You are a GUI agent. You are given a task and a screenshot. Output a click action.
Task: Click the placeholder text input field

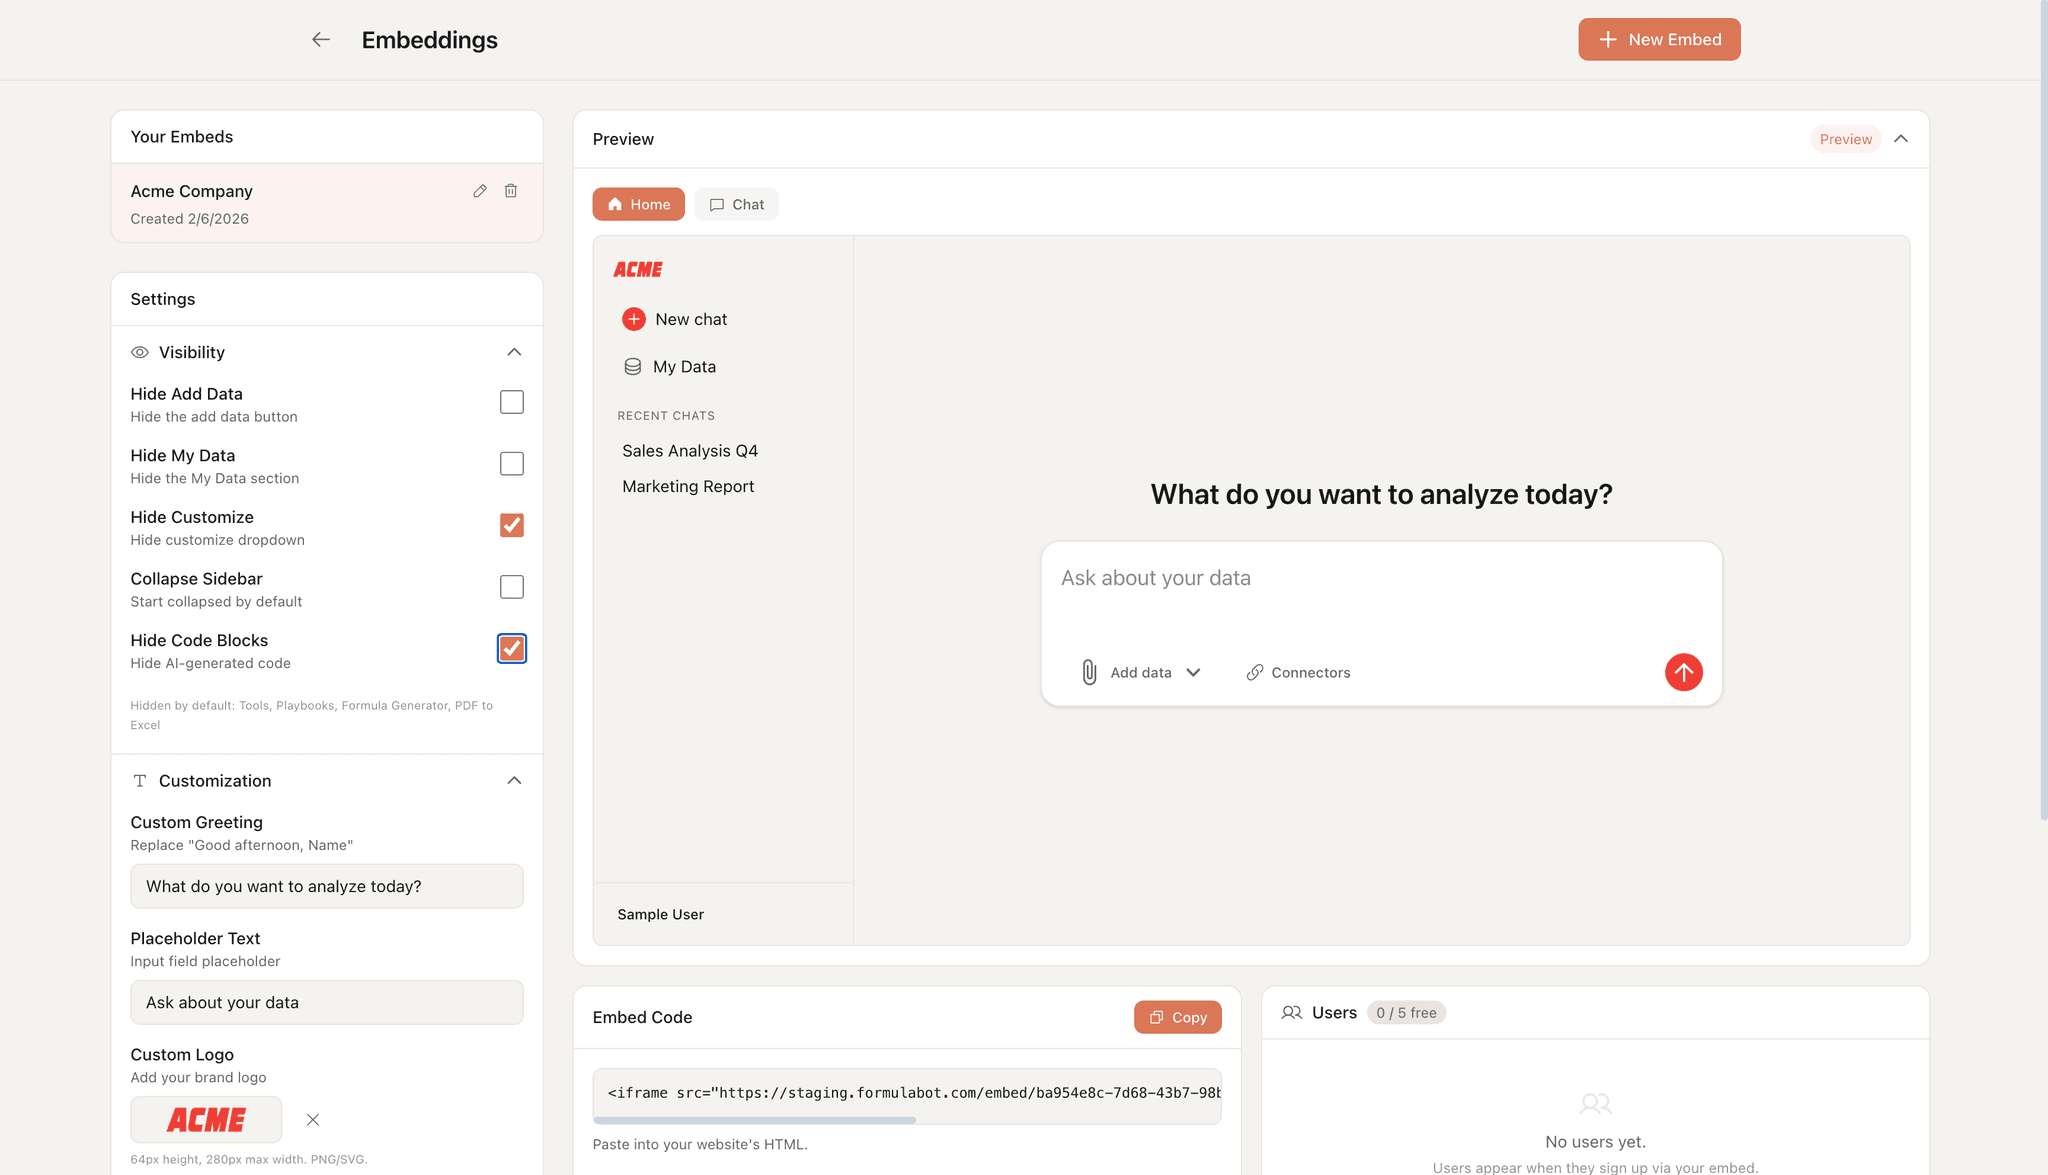pyautogui.click(x=327, y=1002)
